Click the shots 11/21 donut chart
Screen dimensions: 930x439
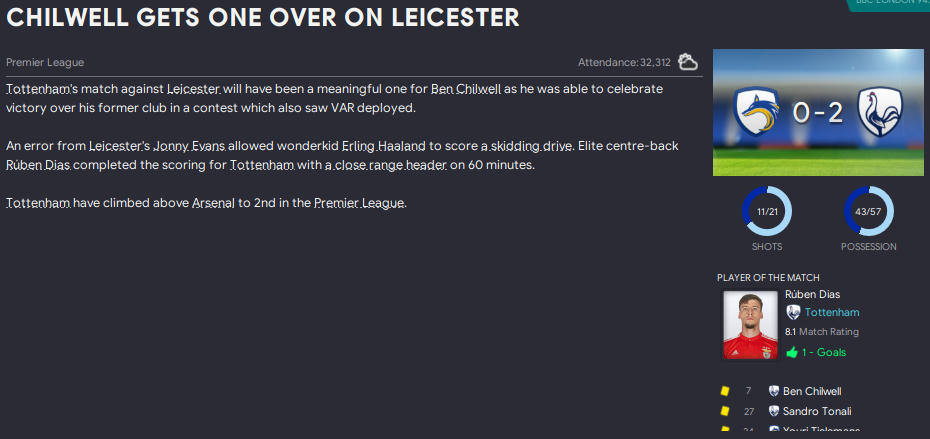coord(767,212)
